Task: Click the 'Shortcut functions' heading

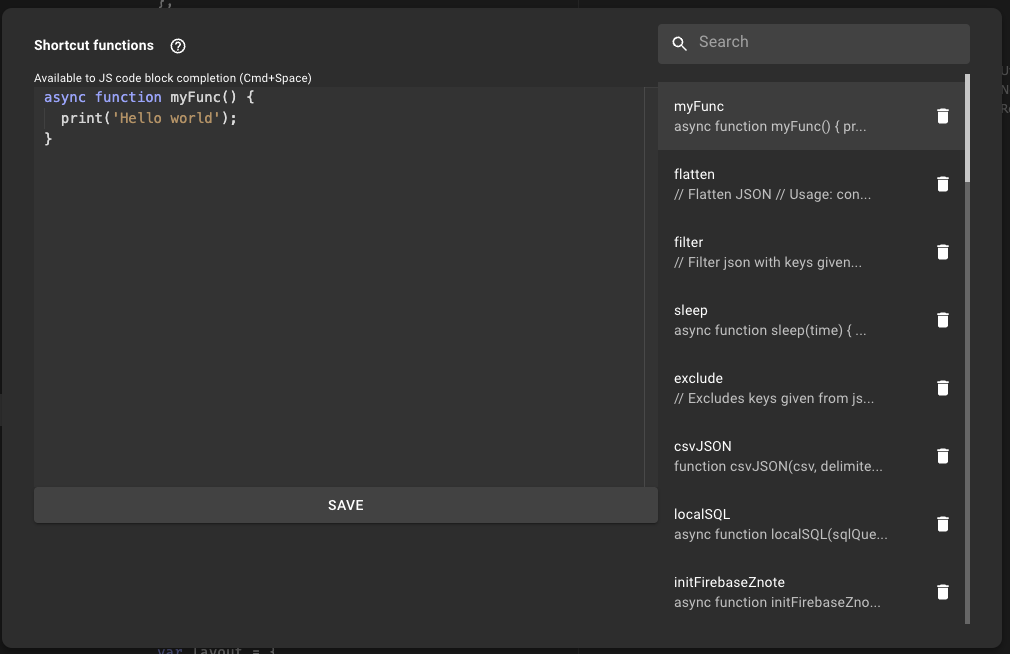Action: [x=94, y=46]
